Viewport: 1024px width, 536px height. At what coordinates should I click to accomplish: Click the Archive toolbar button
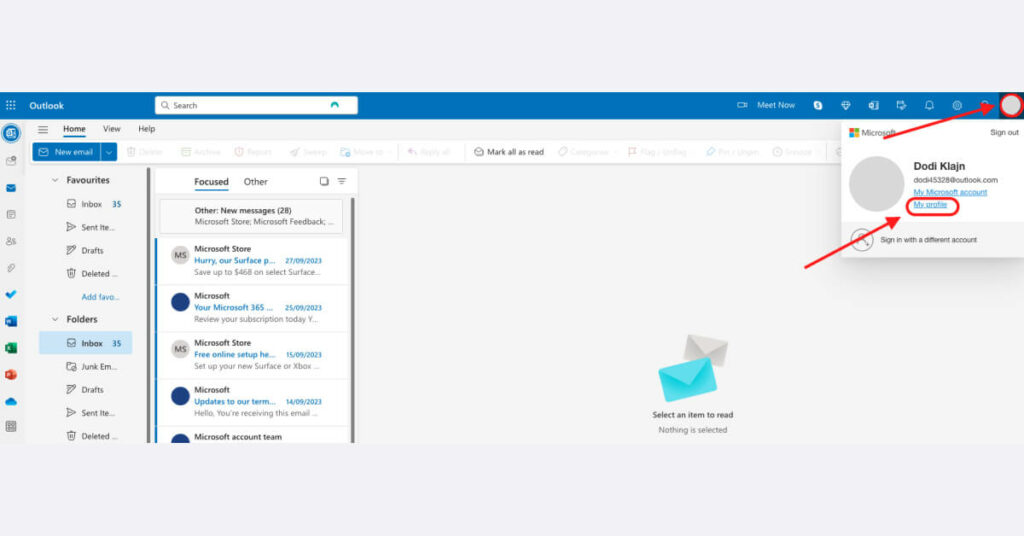[200, 151]
